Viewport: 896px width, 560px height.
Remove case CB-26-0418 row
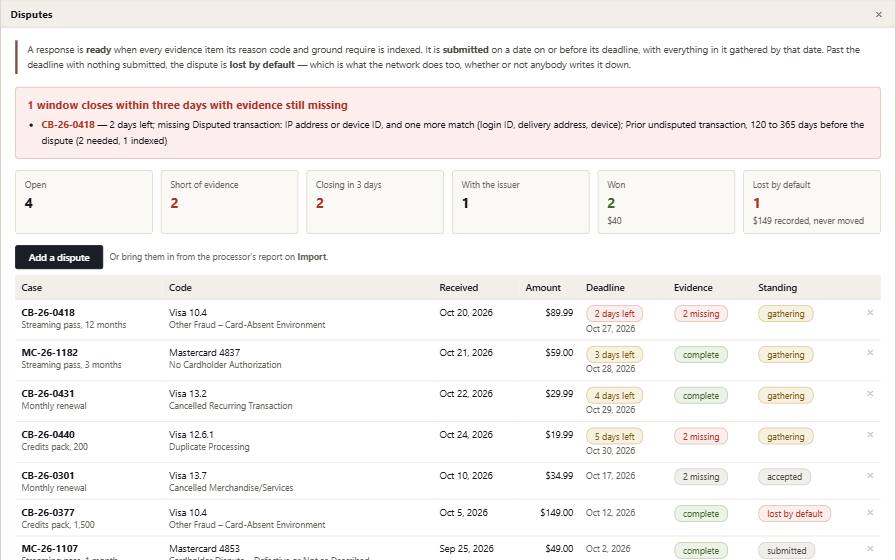coord(870,313)
